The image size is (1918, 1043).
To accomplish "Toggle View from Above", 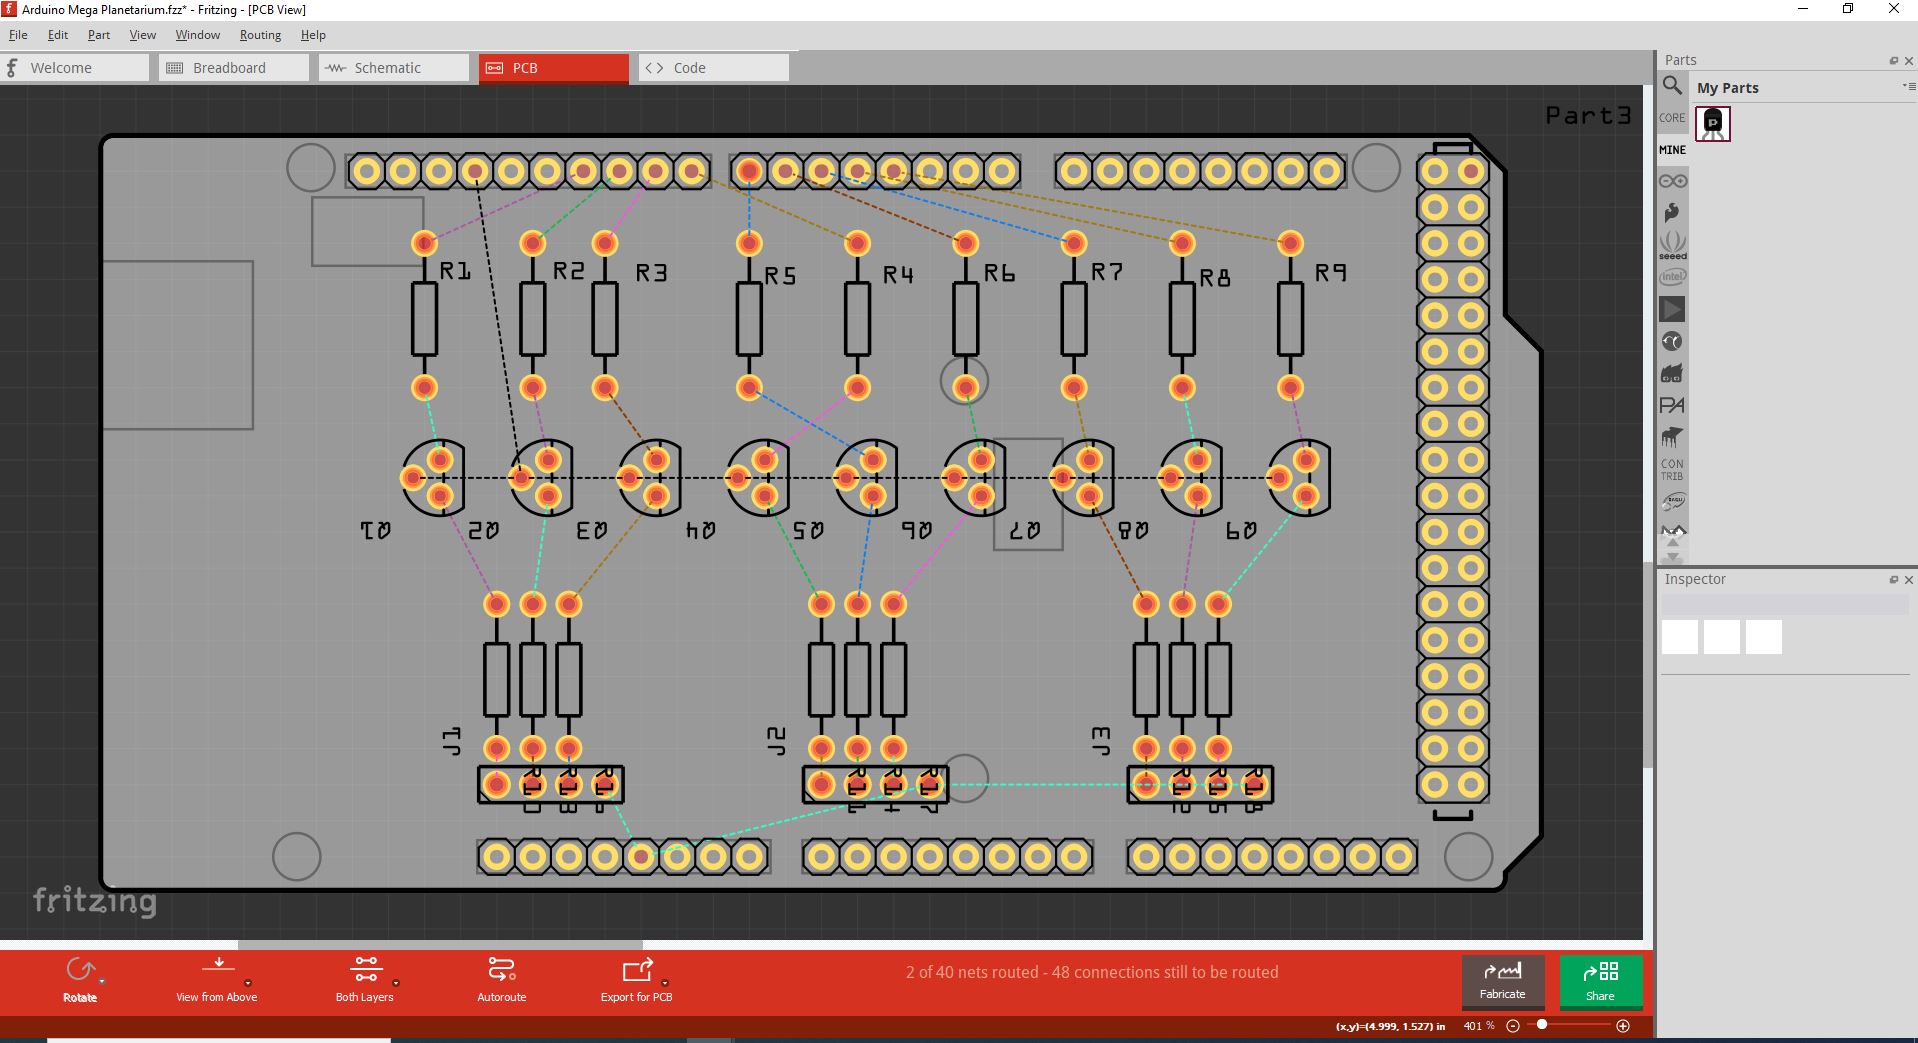I will [x=219, y=965].
